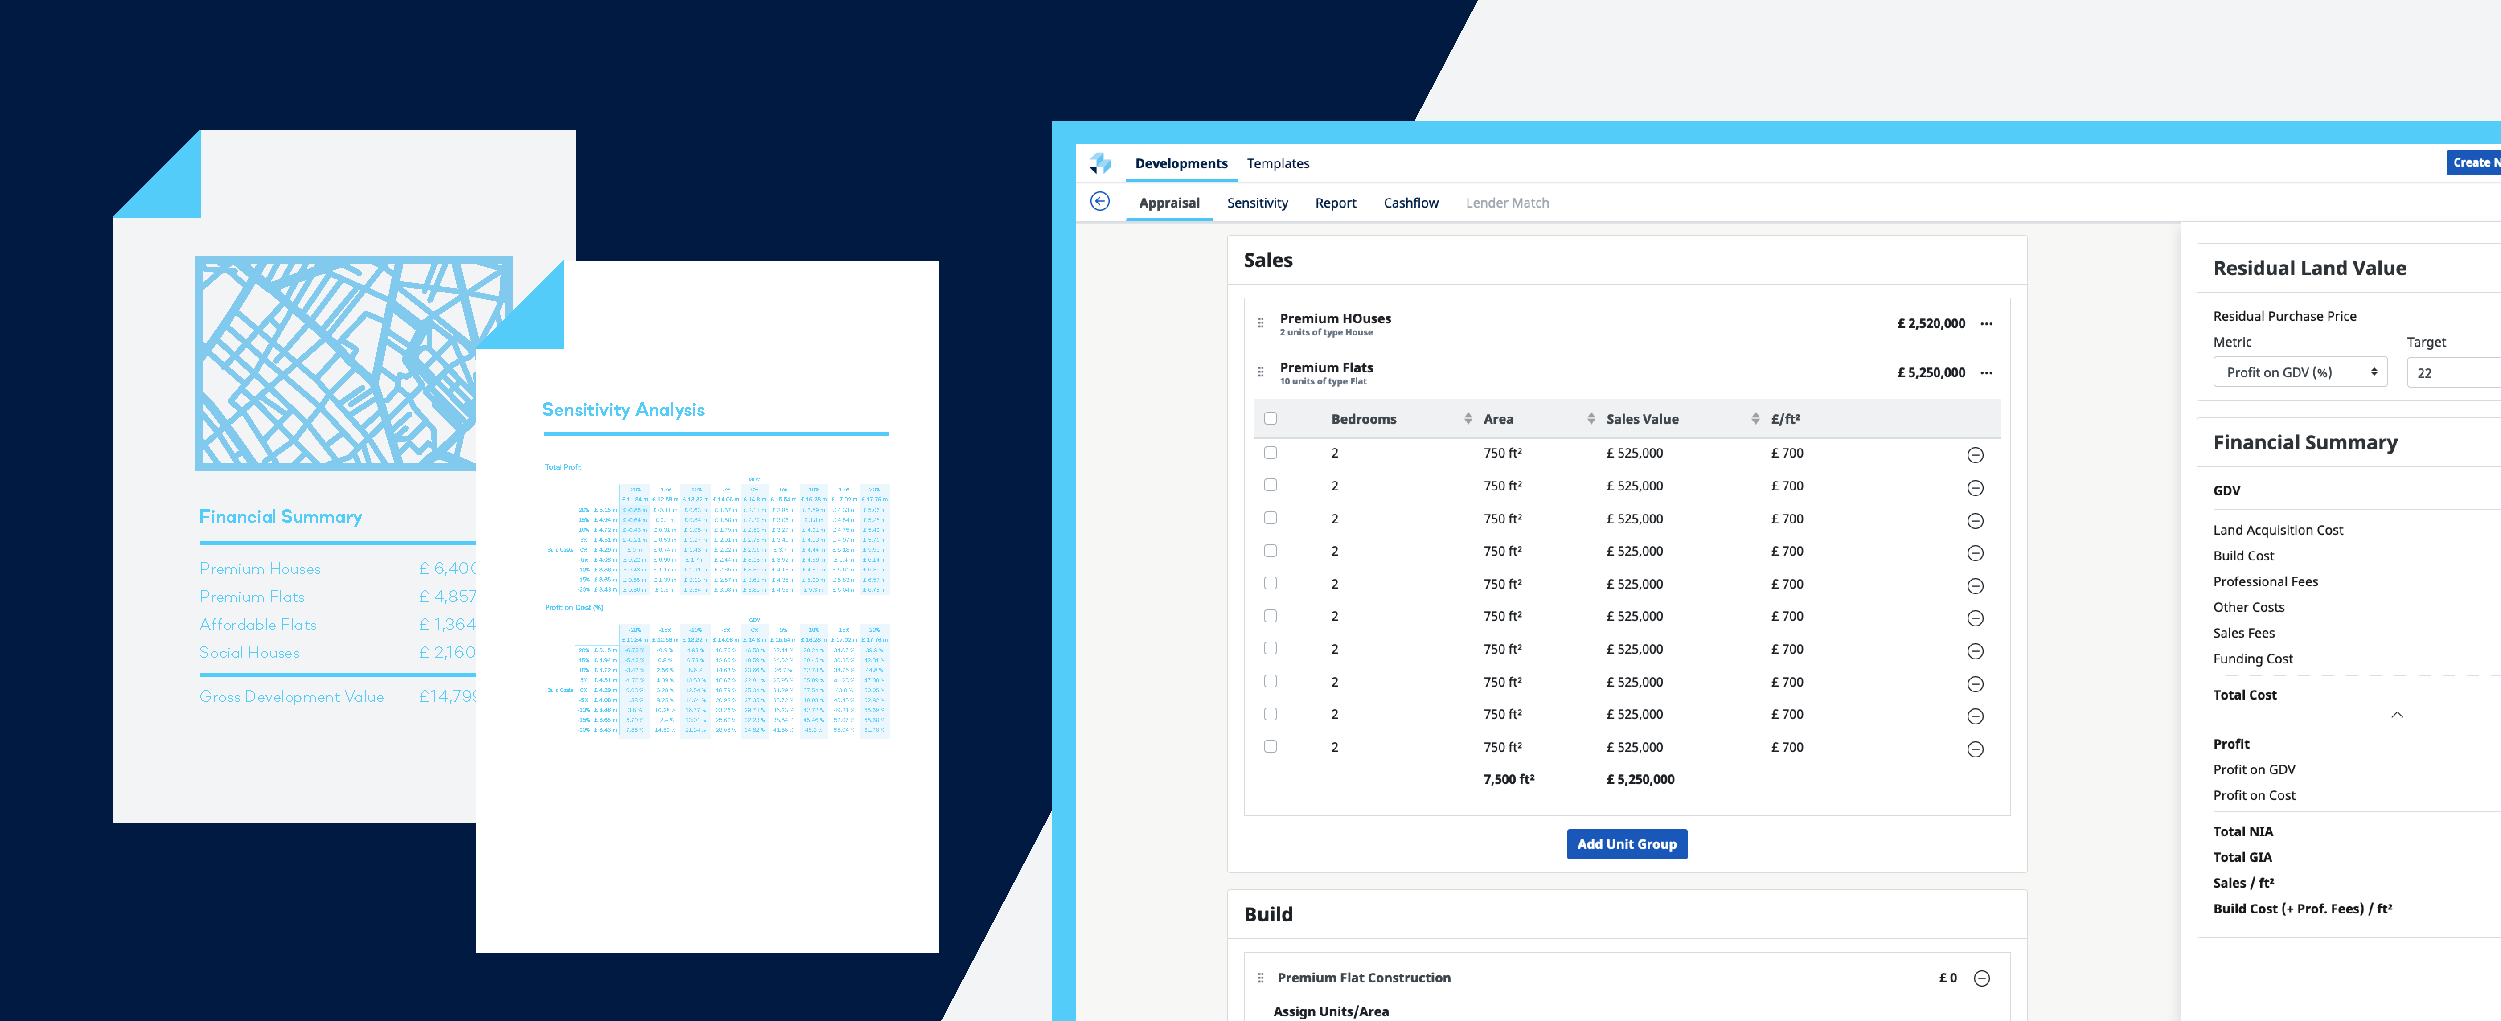Open the Cashflow tab
Image resolution: width=2501 pixels, height=1021 pixels.
coord(1410,203)
